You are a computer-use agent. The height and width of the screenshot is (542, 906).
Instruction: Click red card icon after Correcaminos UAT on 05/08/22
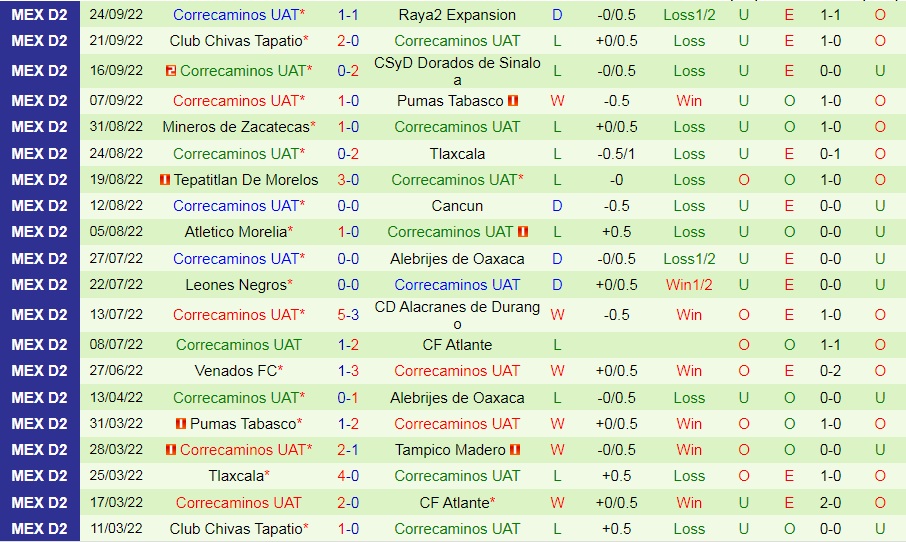click(523, 232)
